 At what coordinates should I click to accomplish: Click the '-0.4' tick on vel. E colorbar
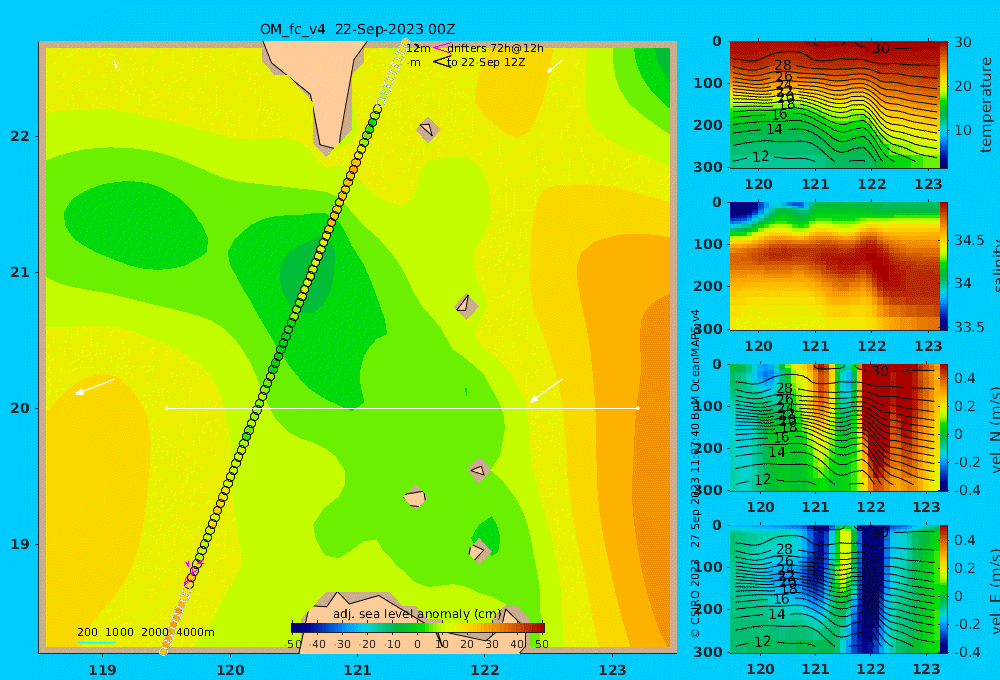tap(966, 651)
